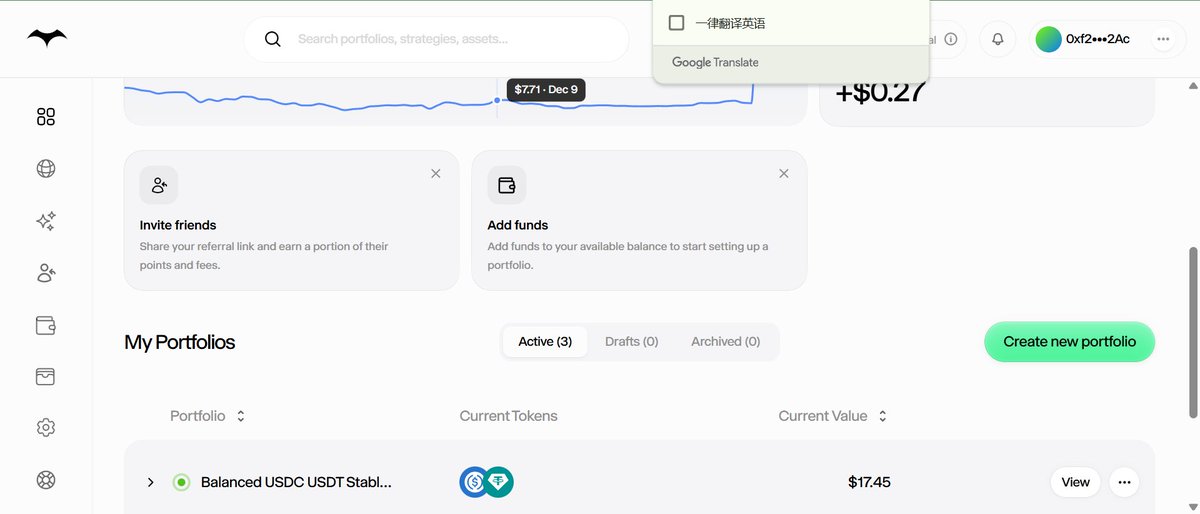Click the Invite friends person icon
Image resolution: width=1200 pixels, height=514 pixels.
159,185
